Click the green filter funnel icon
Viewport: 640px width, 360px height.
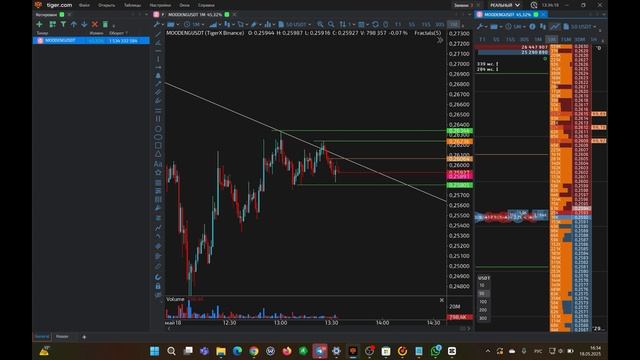(63, 24)
